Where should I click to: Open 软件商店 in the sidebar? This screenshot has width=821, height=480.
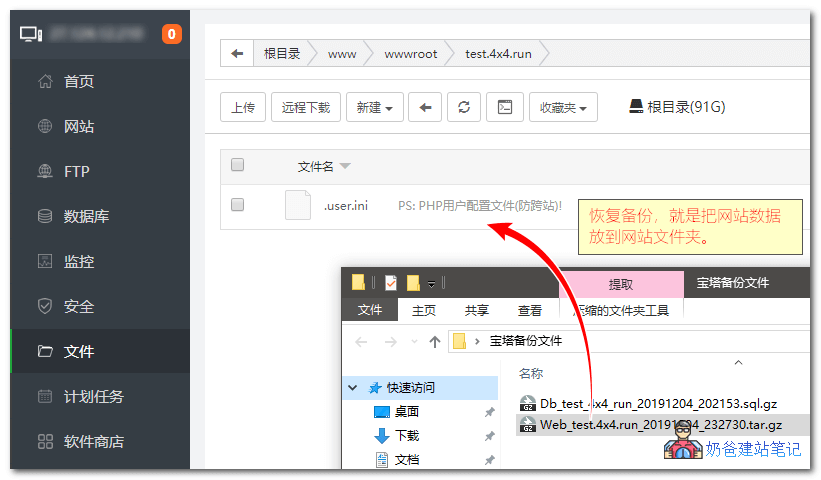tap(93, 441)
